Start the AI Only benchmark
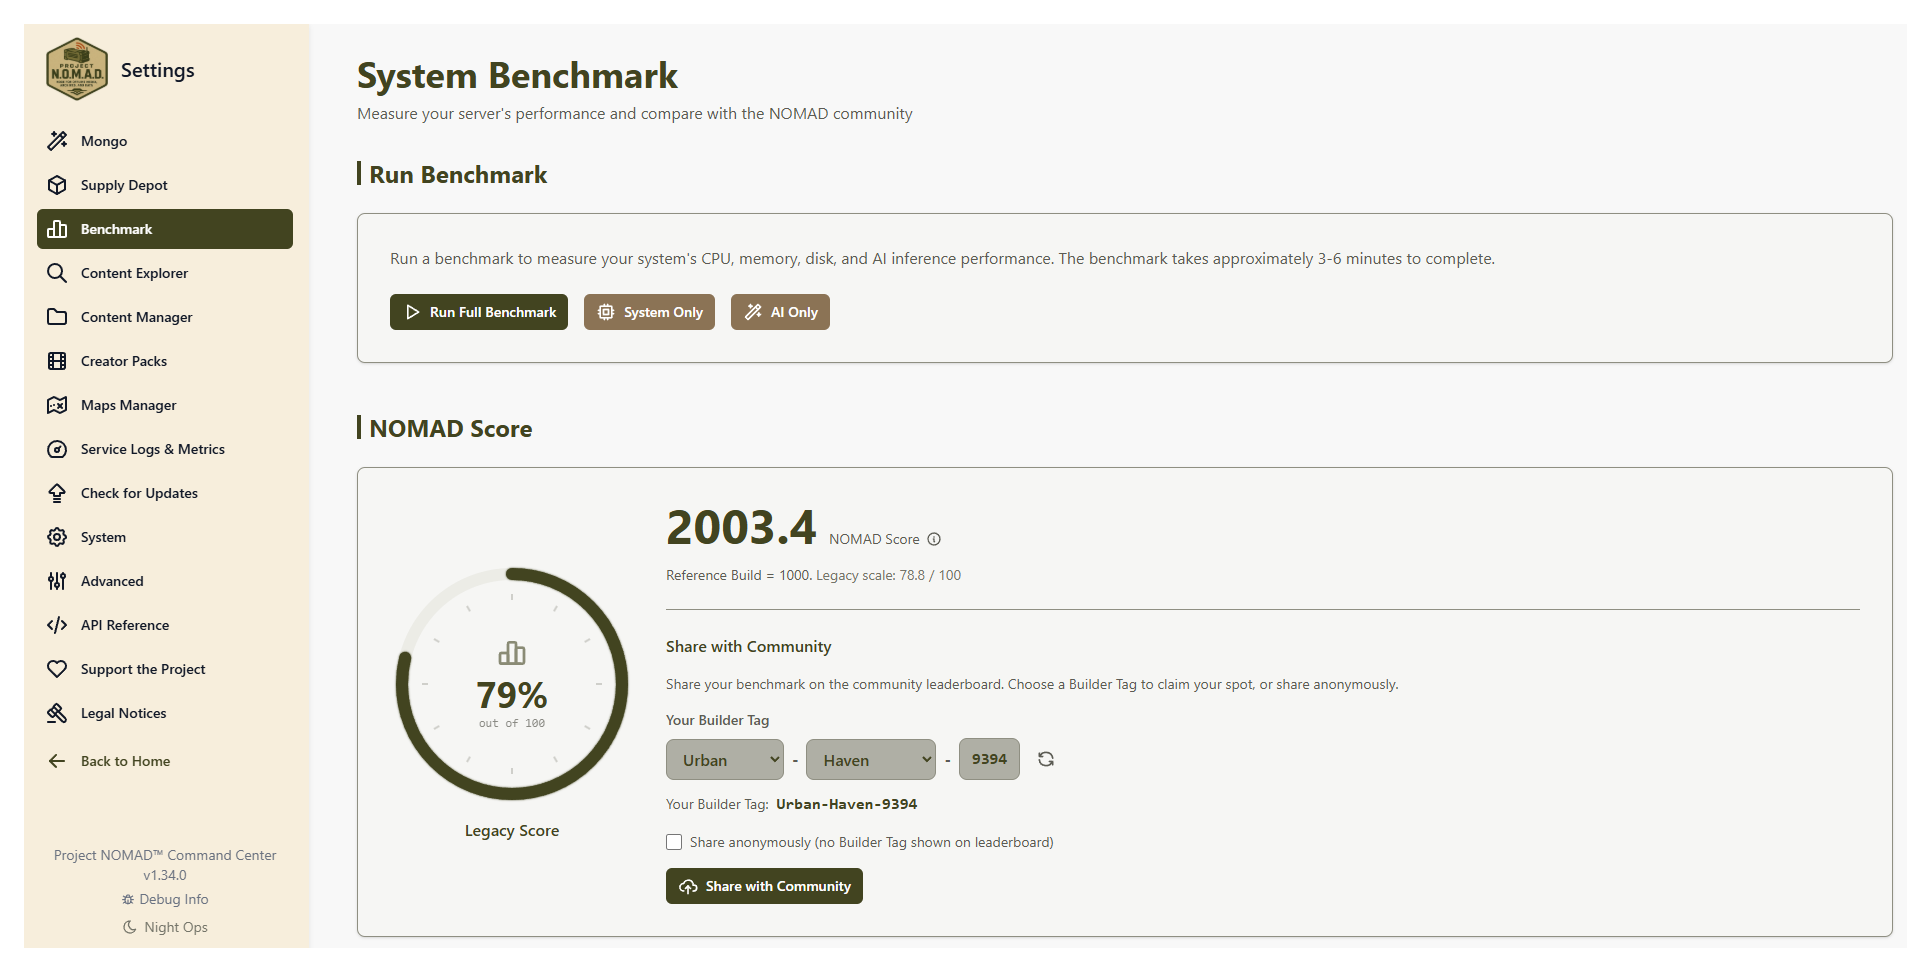 pyautogui.click(x=780, y=312)
